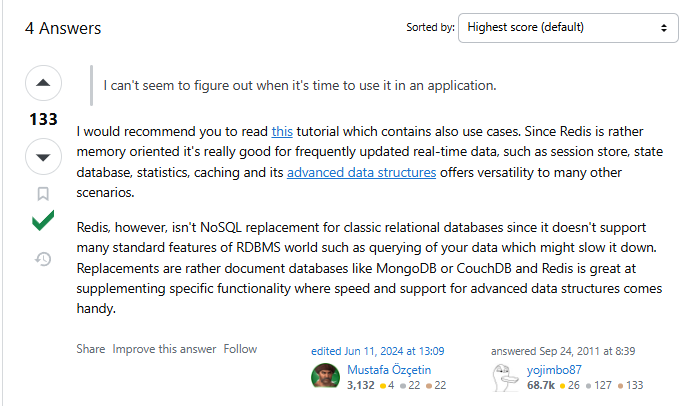Image resolution: width=691 pixels, height=406 pixels.
Task: Visit Mustafa Özçetin's profile name
Action: [389, 370]
